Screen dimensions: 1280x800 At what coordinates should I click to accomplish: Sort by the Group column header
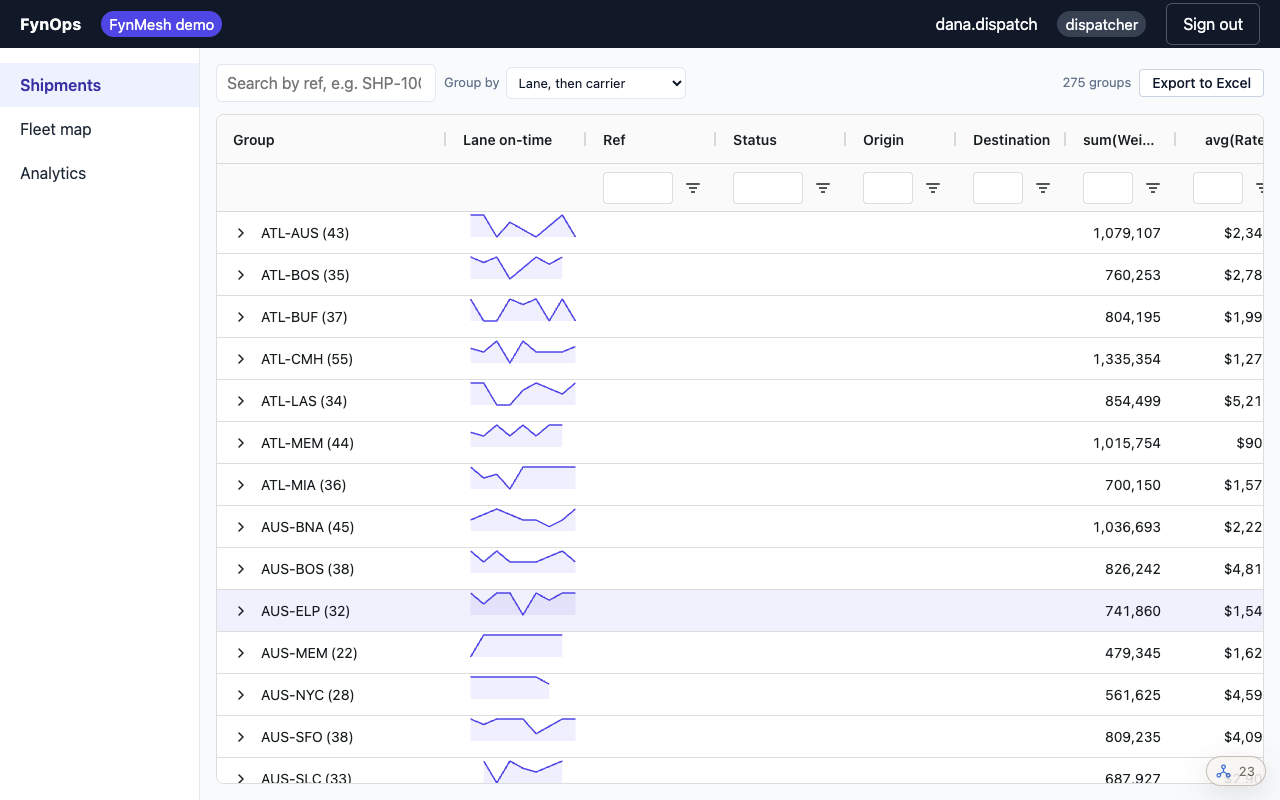click(332, 140)
